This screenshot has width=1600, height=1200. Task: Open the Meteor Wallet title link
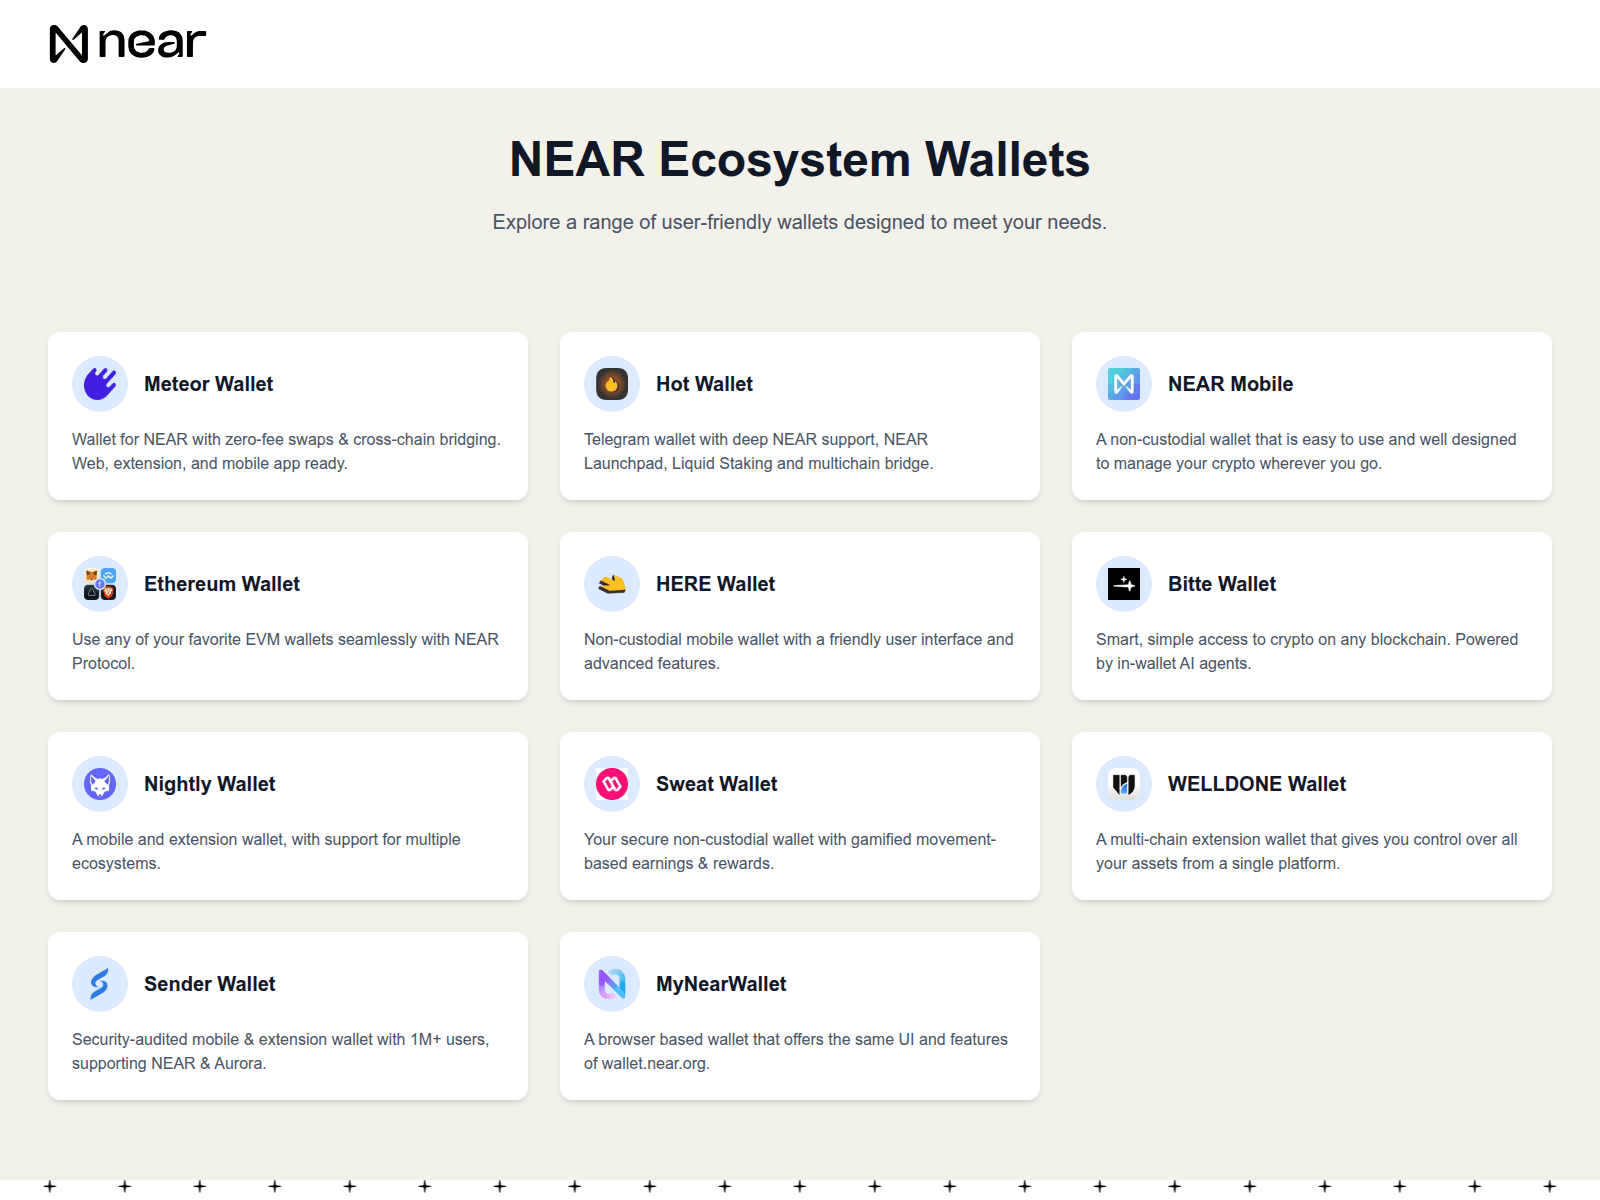208,384
